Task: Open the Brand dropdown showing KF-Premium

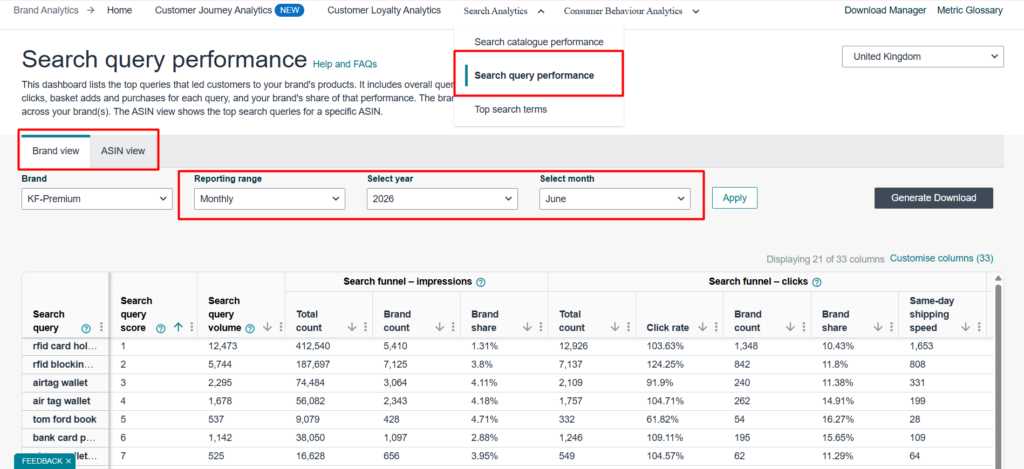Action: [97, 199]
